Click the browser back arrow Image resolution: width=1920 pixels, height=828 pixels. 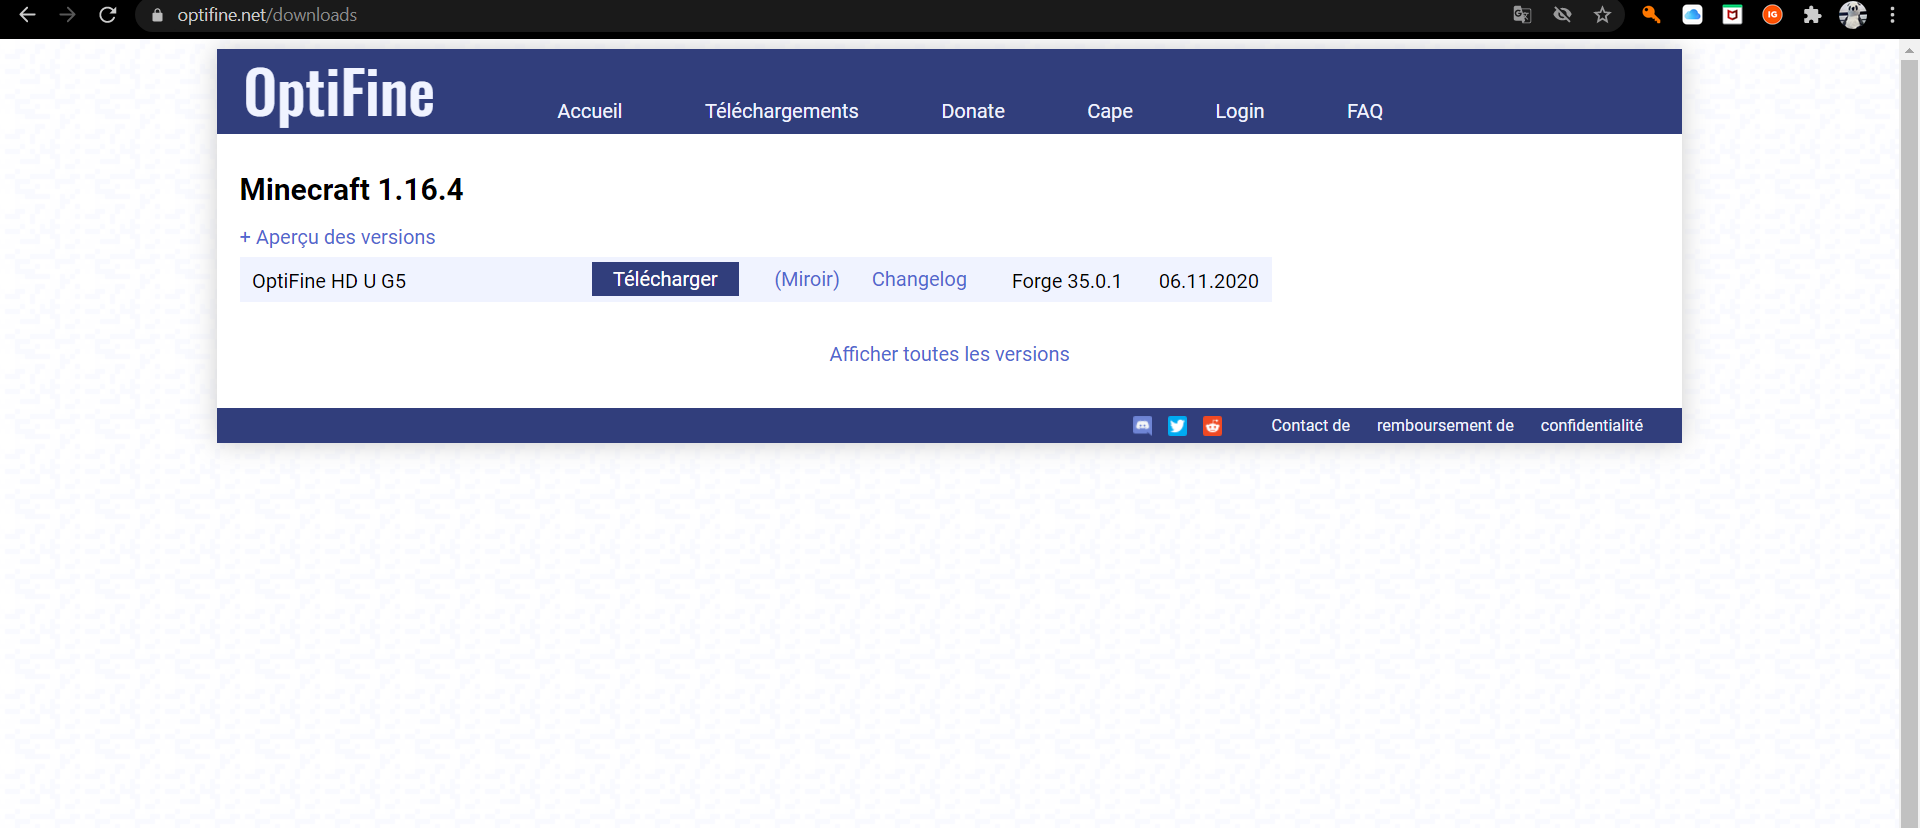tap(27, 15)
